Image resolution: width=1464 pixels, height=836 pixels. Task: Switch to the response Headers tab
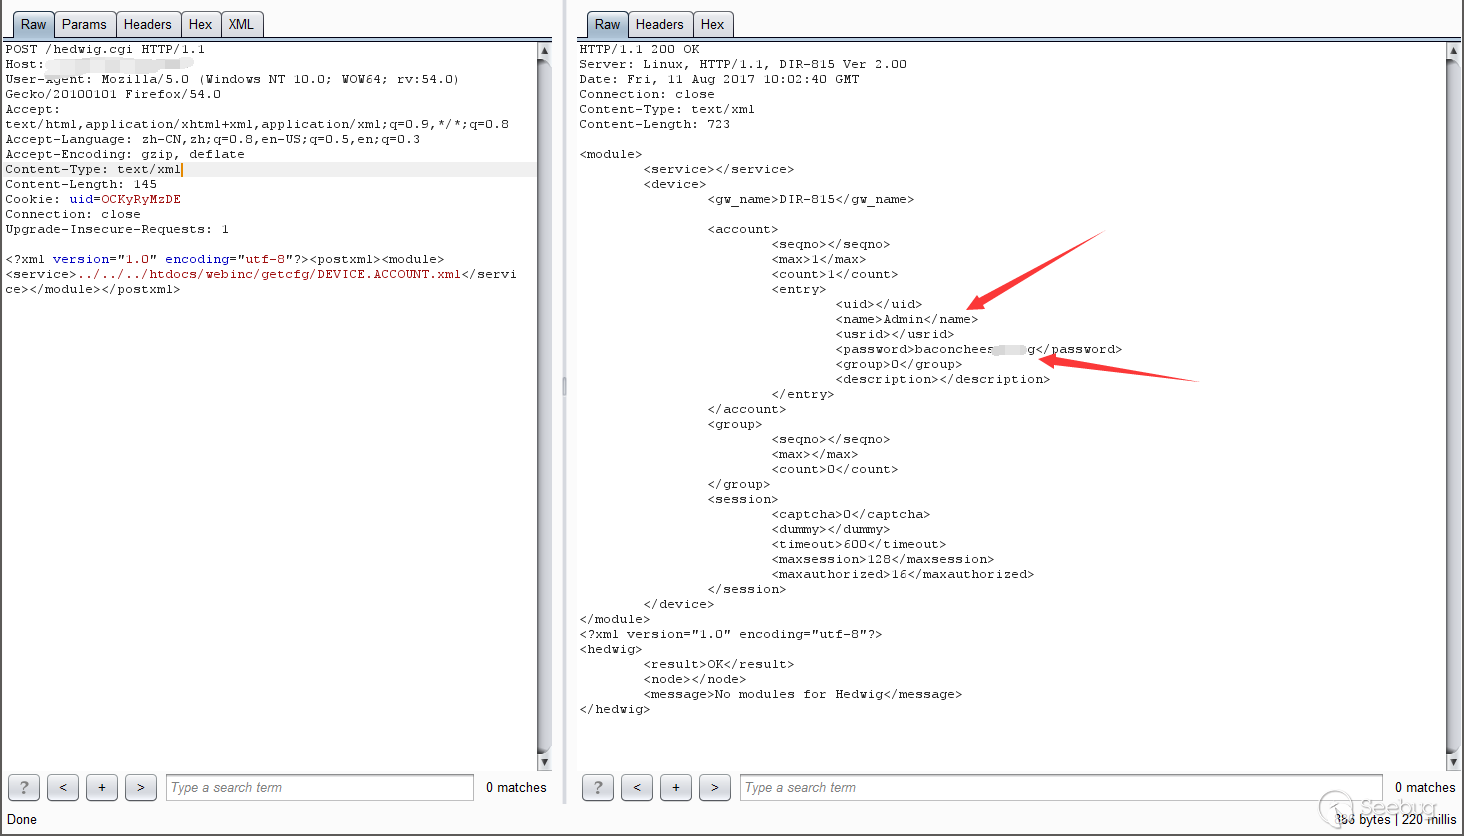(x=660, y=24)
